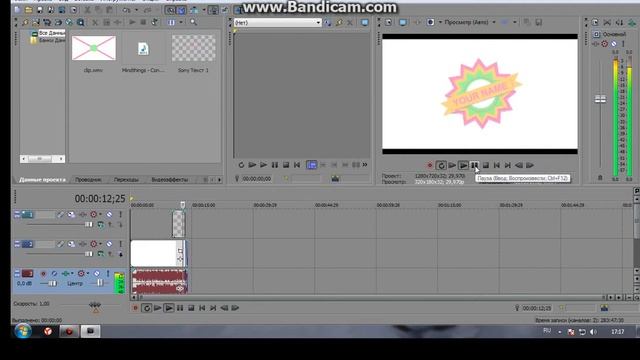Toggle loop playback in preview window
Screen dimensions: 640x360
pyautogui.click(x=440, y=165)
